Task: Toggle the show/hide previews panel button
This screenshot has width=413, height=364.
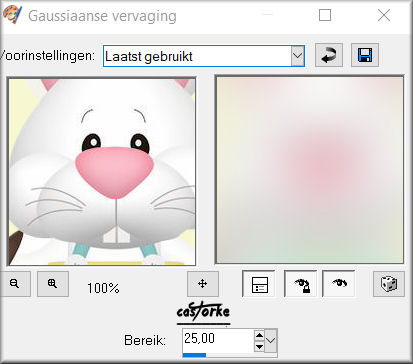Action: (259, 284)
